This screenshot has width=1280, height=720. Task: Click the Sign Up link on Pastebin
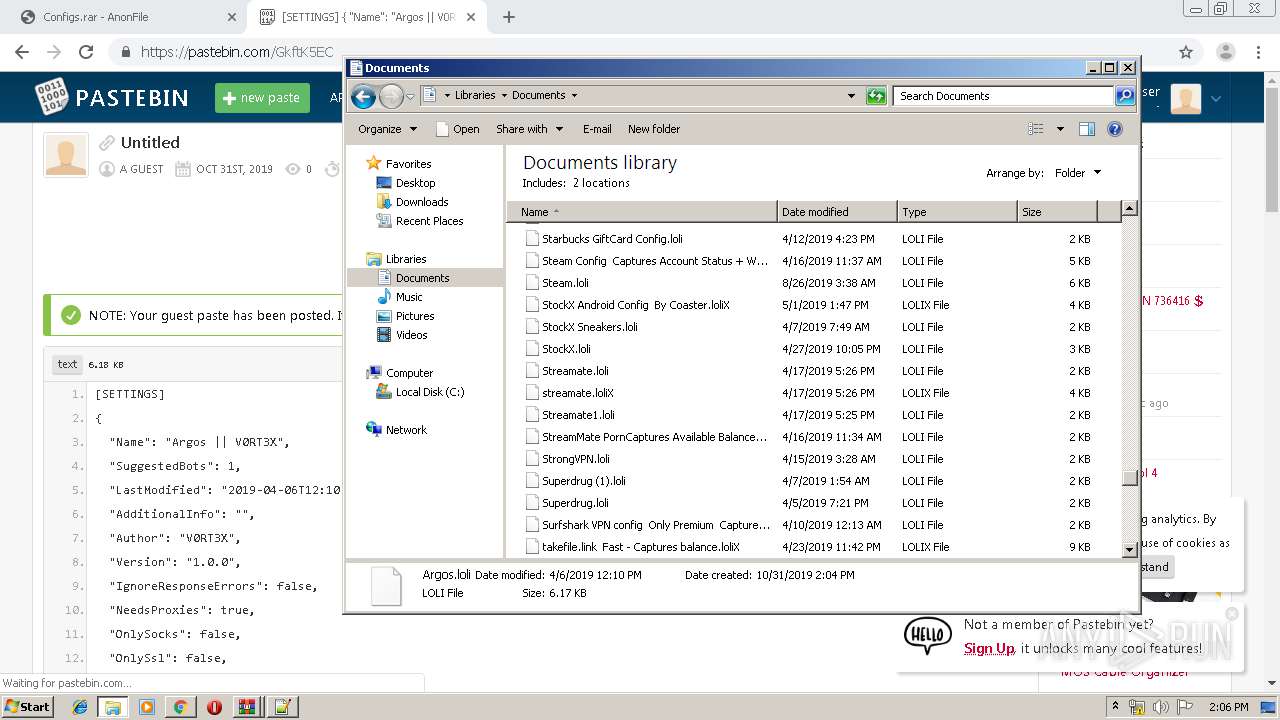point(989,648)
